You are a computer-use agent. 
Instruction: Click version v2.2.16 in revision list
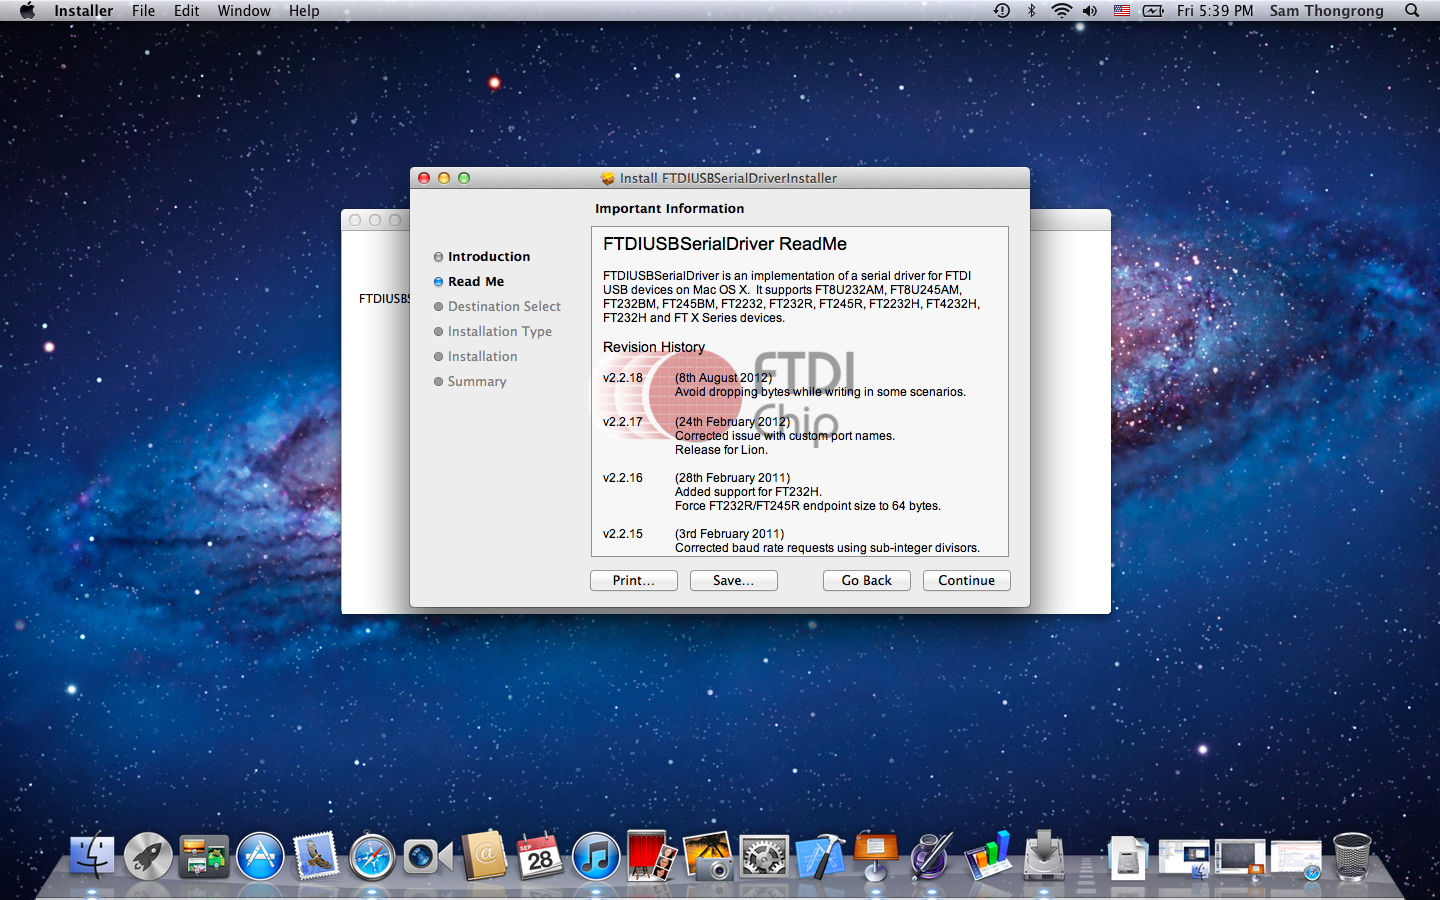point(623,478)
